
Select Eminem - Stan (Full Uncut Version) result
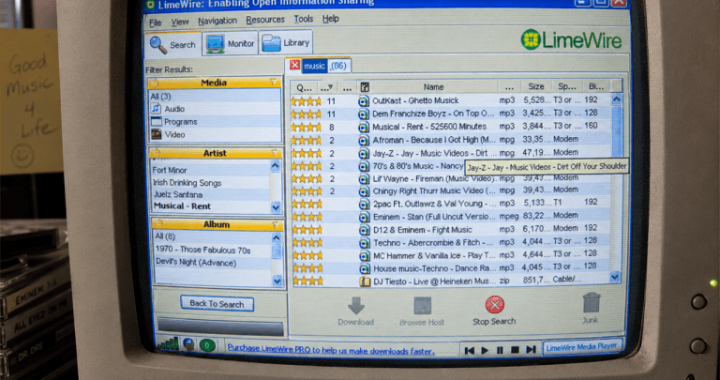pos(451,217)
